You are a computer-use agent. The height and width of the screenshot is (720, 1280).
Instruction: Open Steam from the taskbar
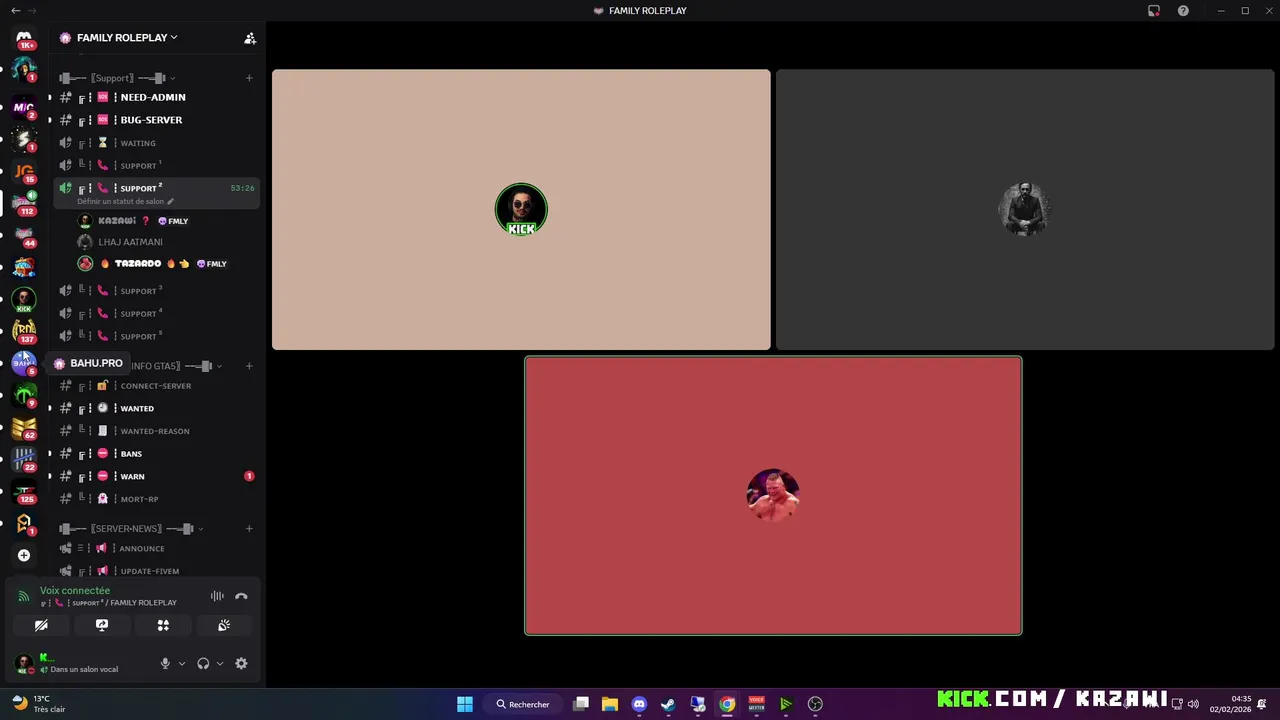coord(668,704)
